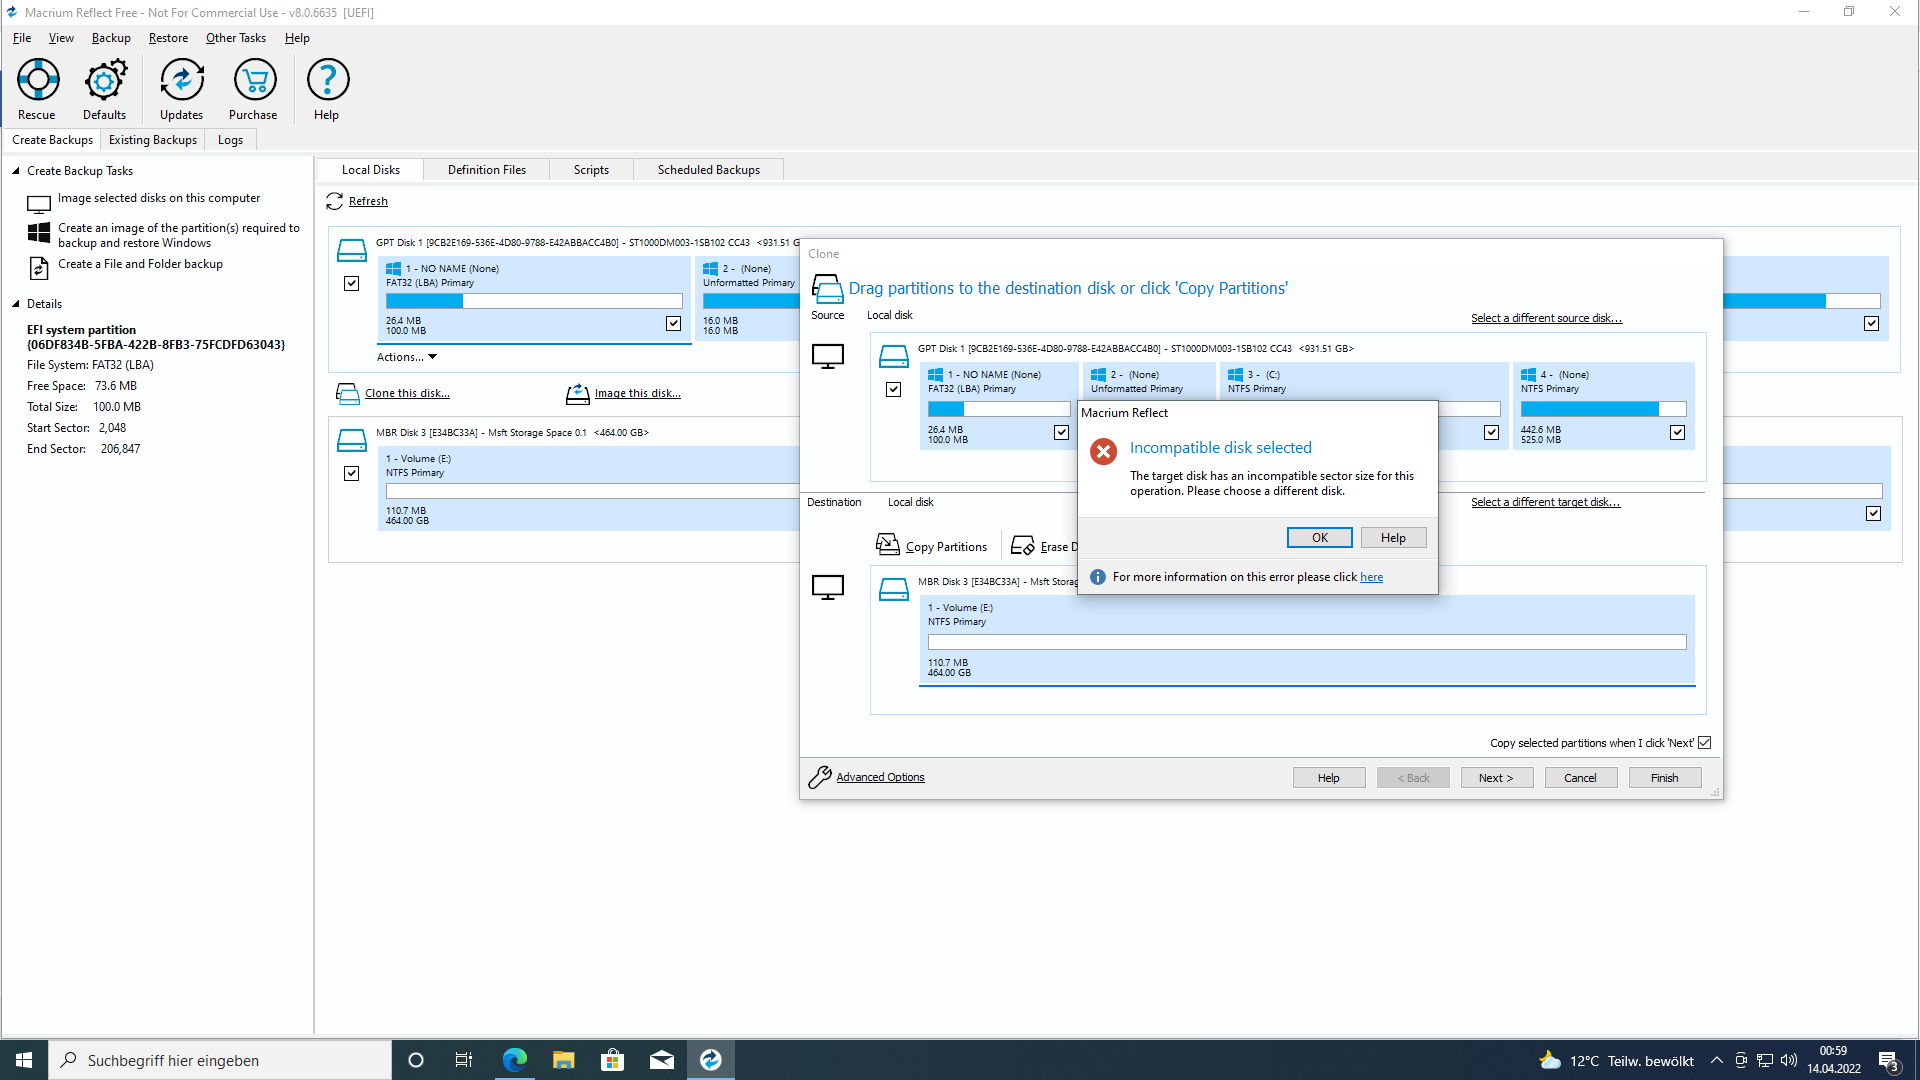Collapse the Create Backup Tasks section

16,171
